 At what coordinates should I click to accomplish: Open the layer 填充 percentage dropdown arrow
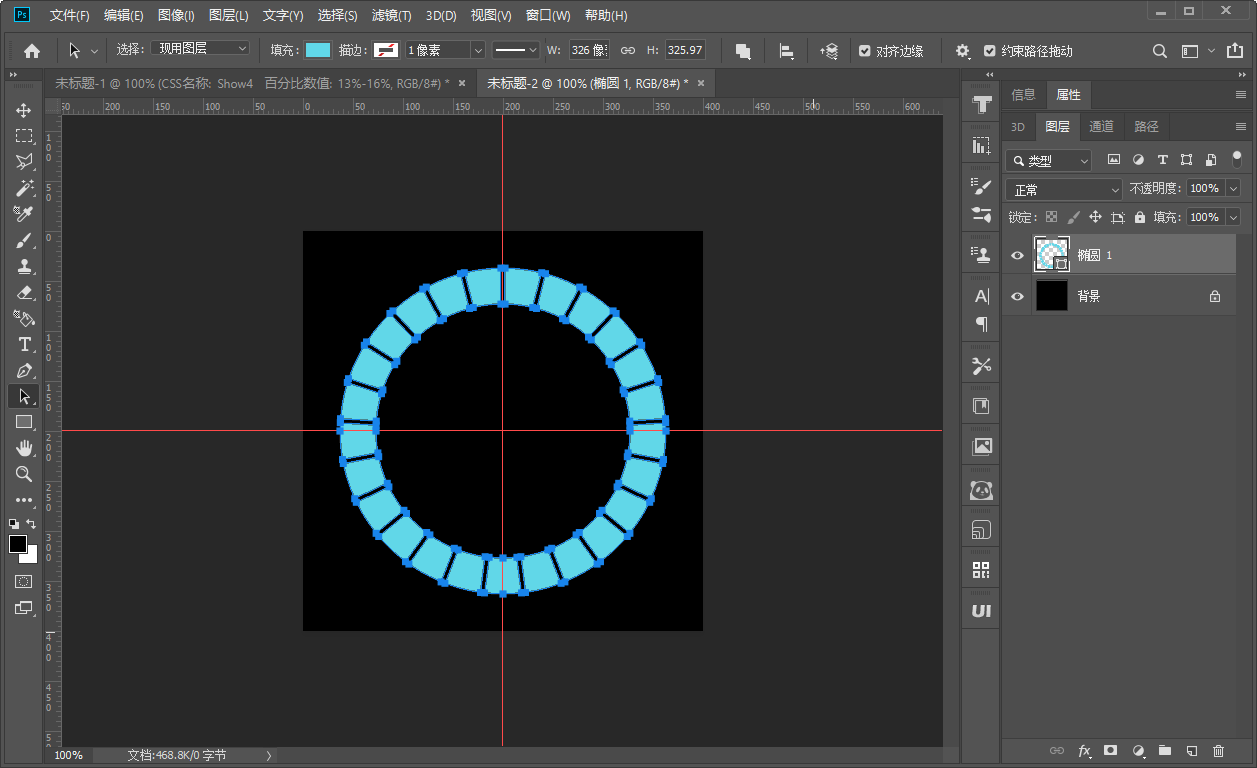pyautogui.click(x=1233, y=217)
